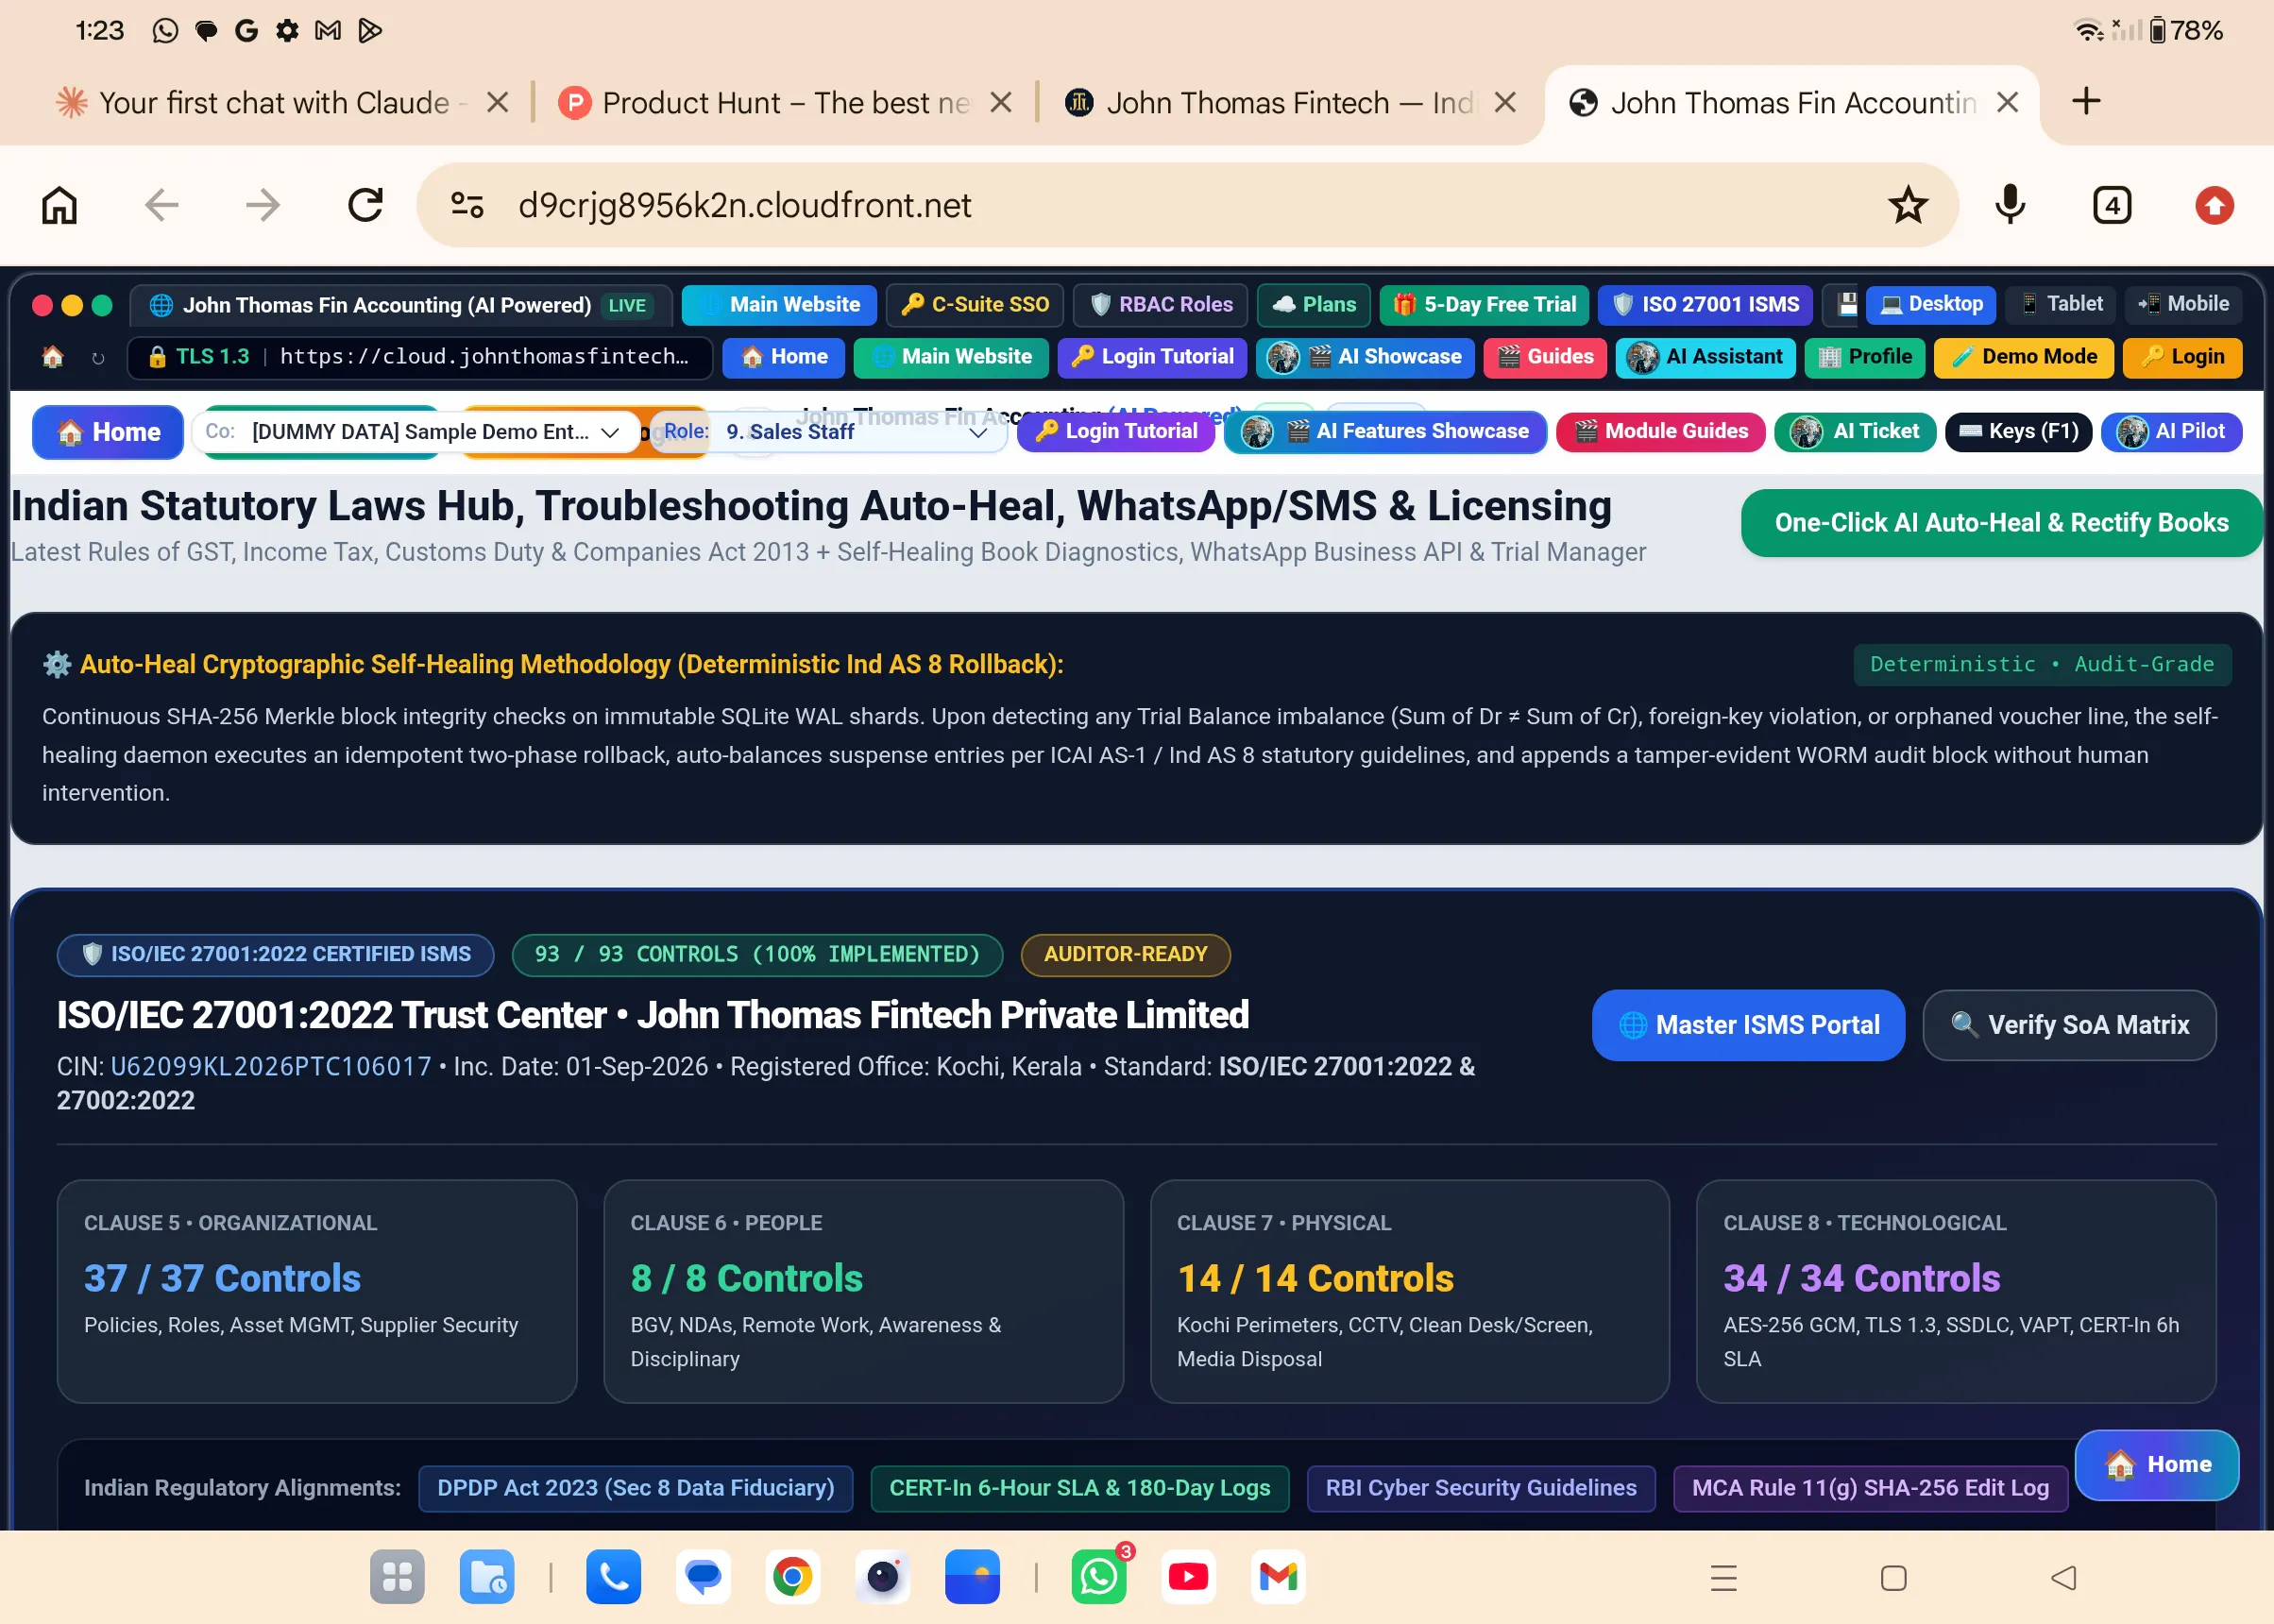Click the inner https://cloud.johnthomasfintech URL field
2274x1624 pixels.
coord(420,357)
